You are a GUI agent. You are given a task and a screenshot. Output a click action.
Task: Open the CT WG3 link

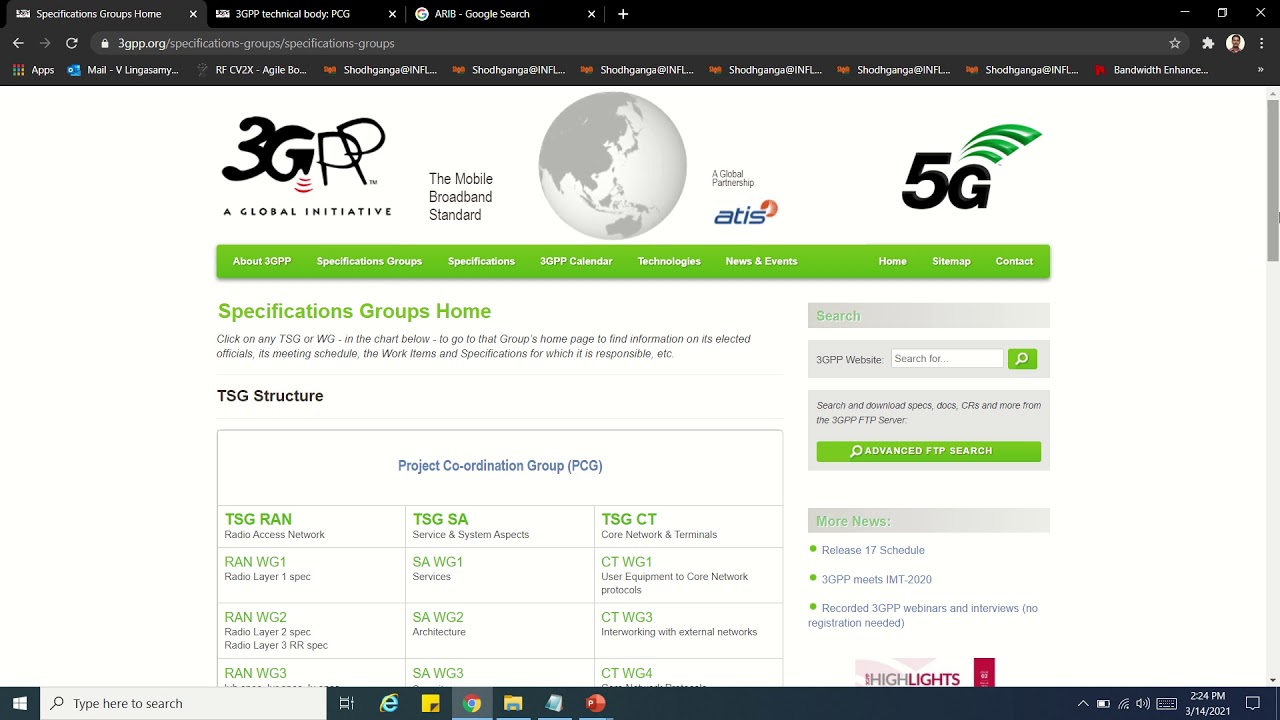[x=626, y=617]
